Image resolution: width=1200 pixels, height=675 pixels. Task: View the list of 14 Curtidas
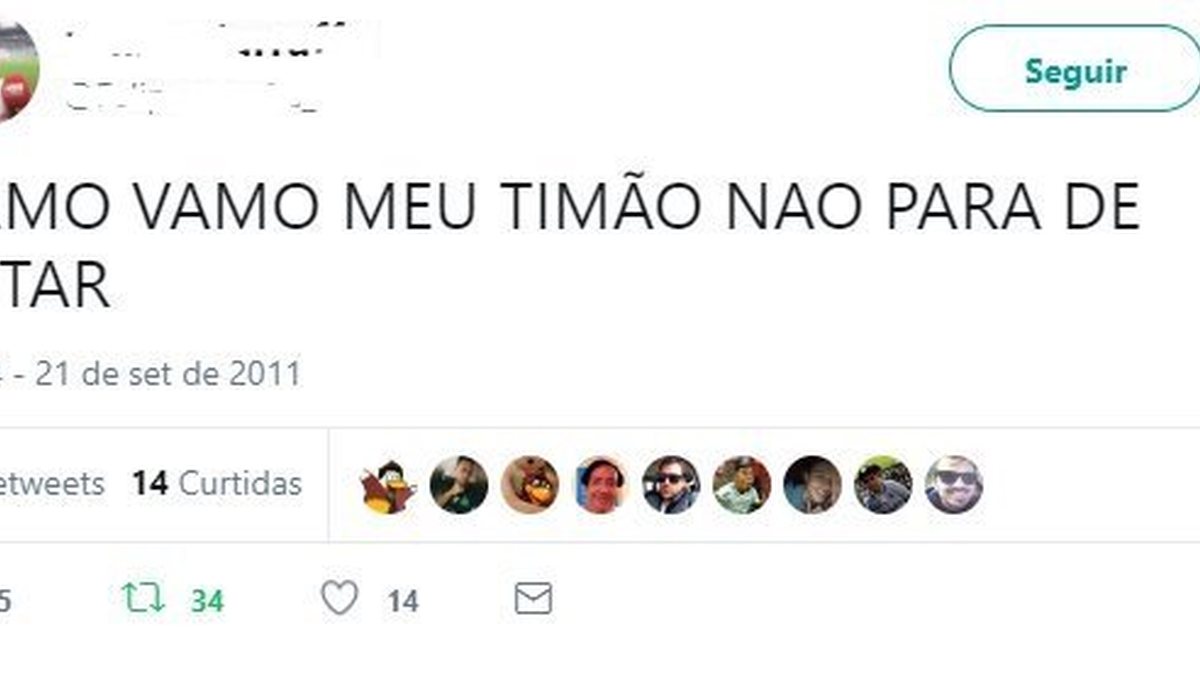click(217, 484)
